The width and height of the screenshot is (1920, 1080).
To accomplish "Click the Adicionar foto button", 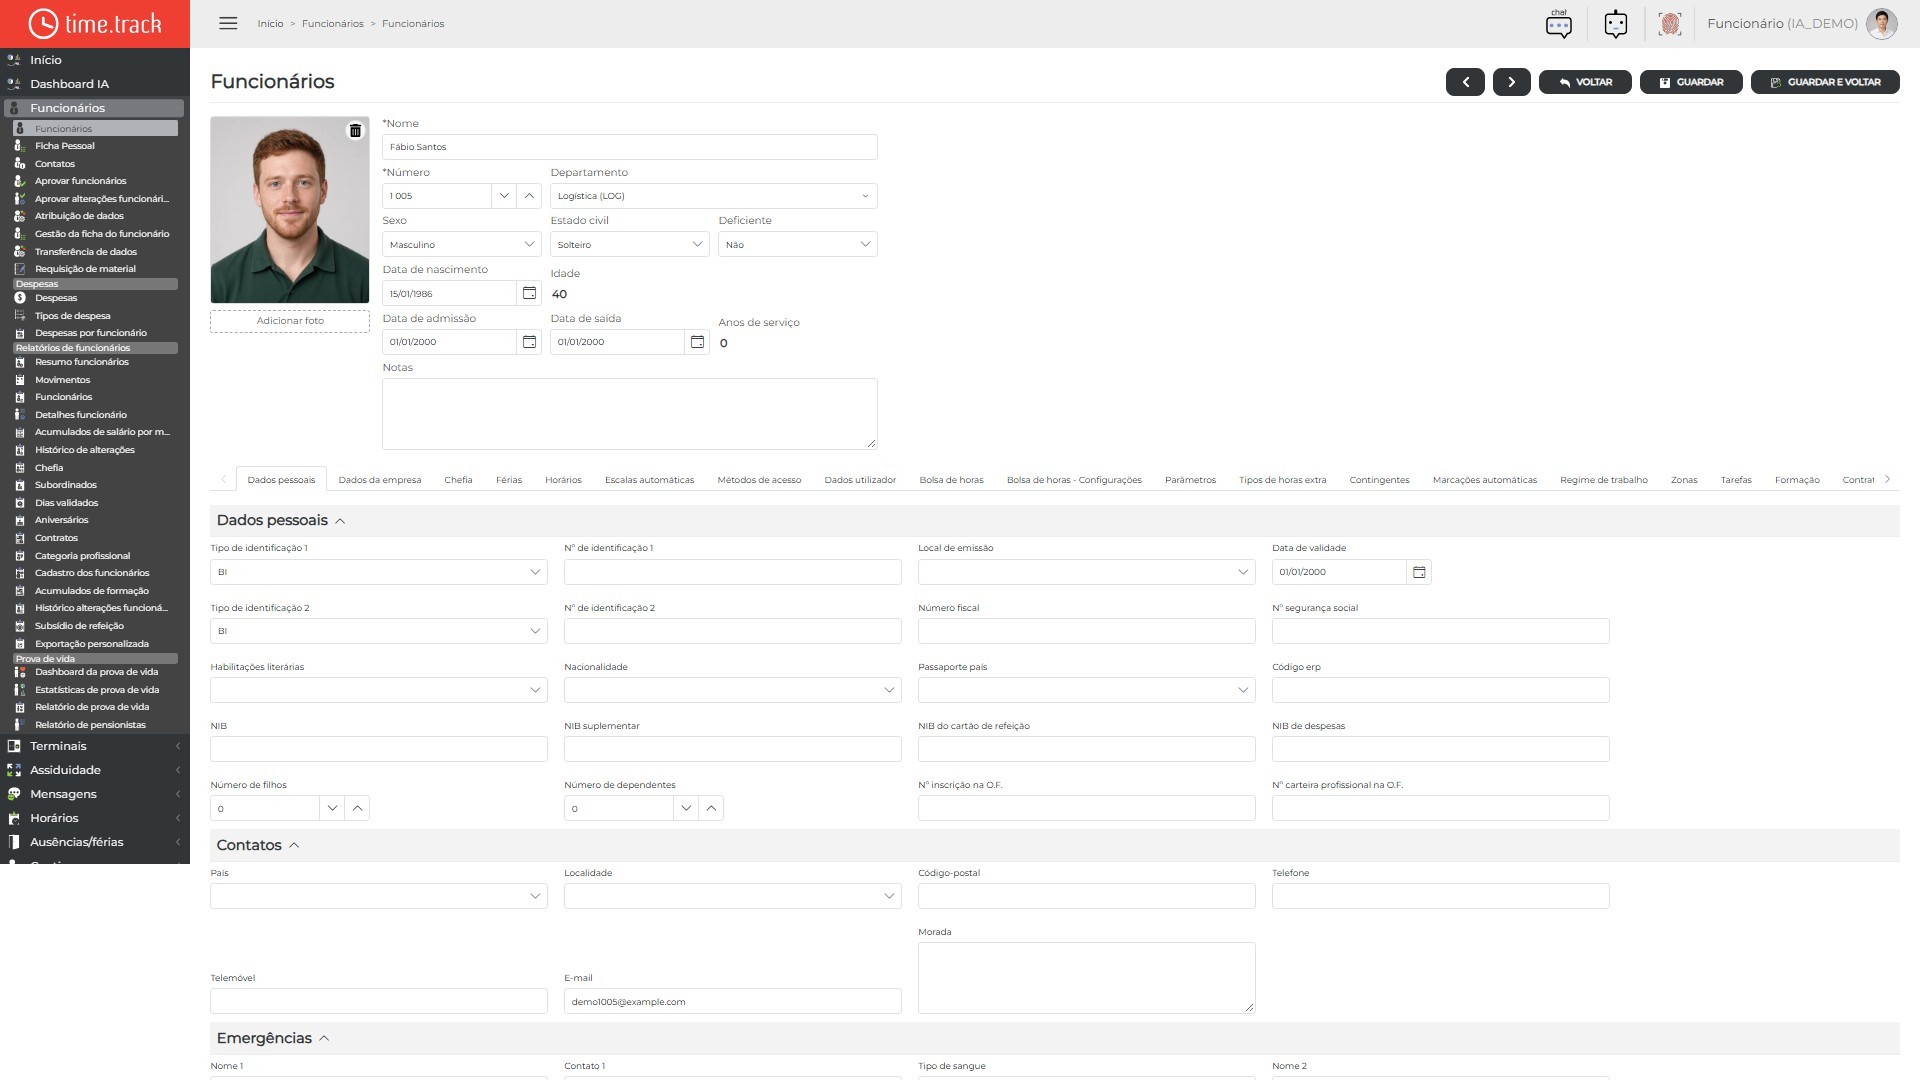I will coord(290,321).
